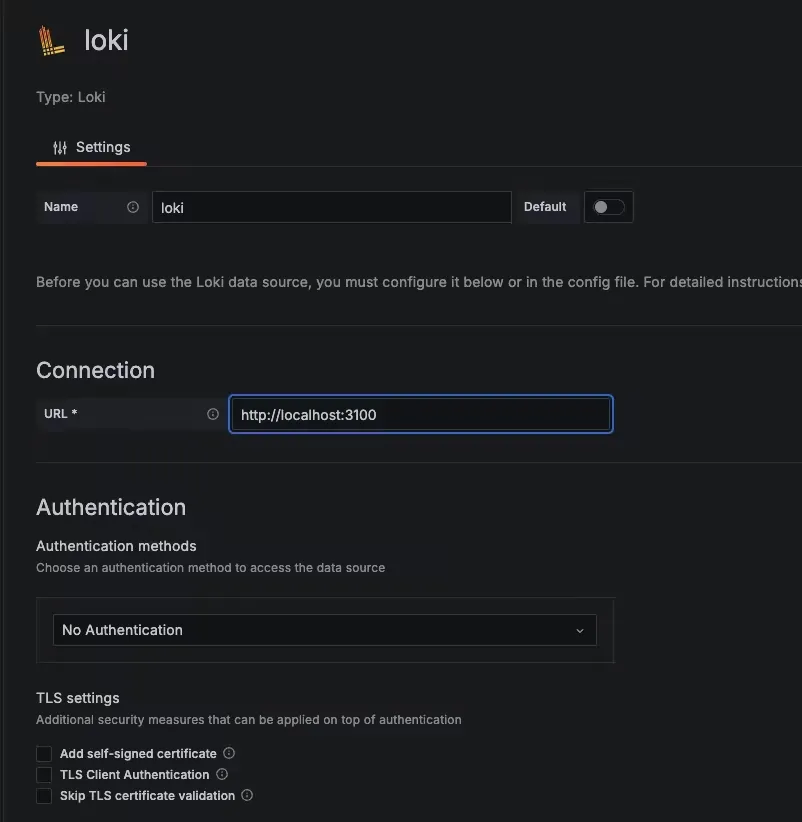Screen dimensions: 802x822
Task: Click the loki data source title
Action: click(106, 41)
